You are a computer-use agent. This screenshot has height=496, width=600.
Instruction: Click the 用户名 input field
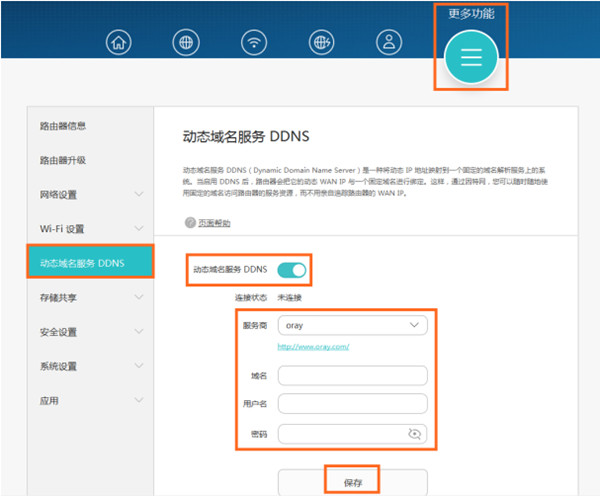352,404
